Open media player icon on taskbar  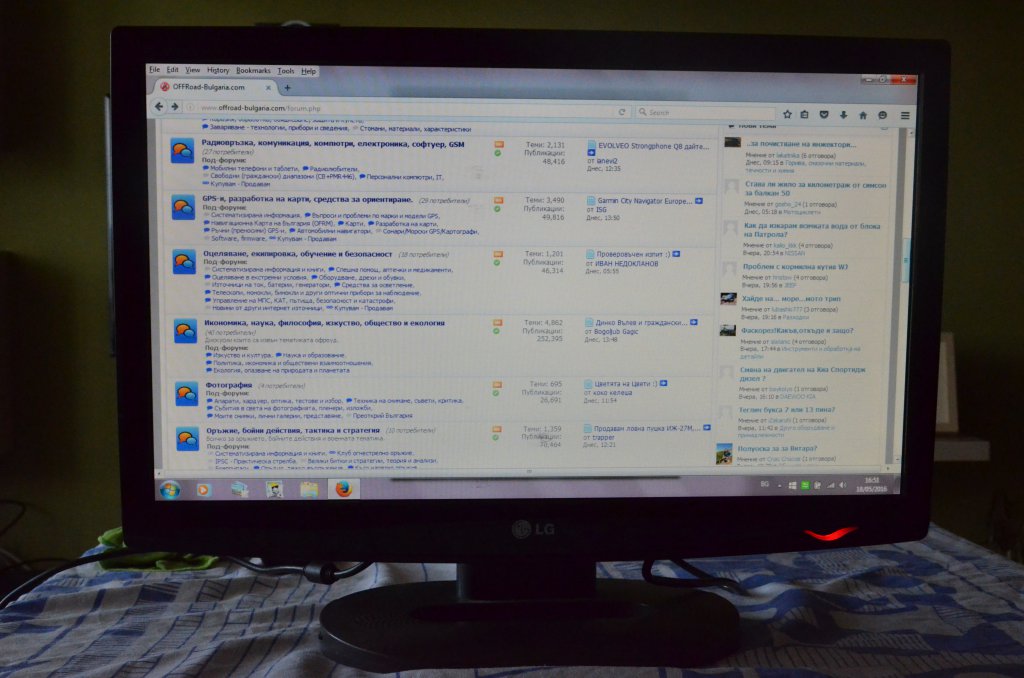[204, 489]
